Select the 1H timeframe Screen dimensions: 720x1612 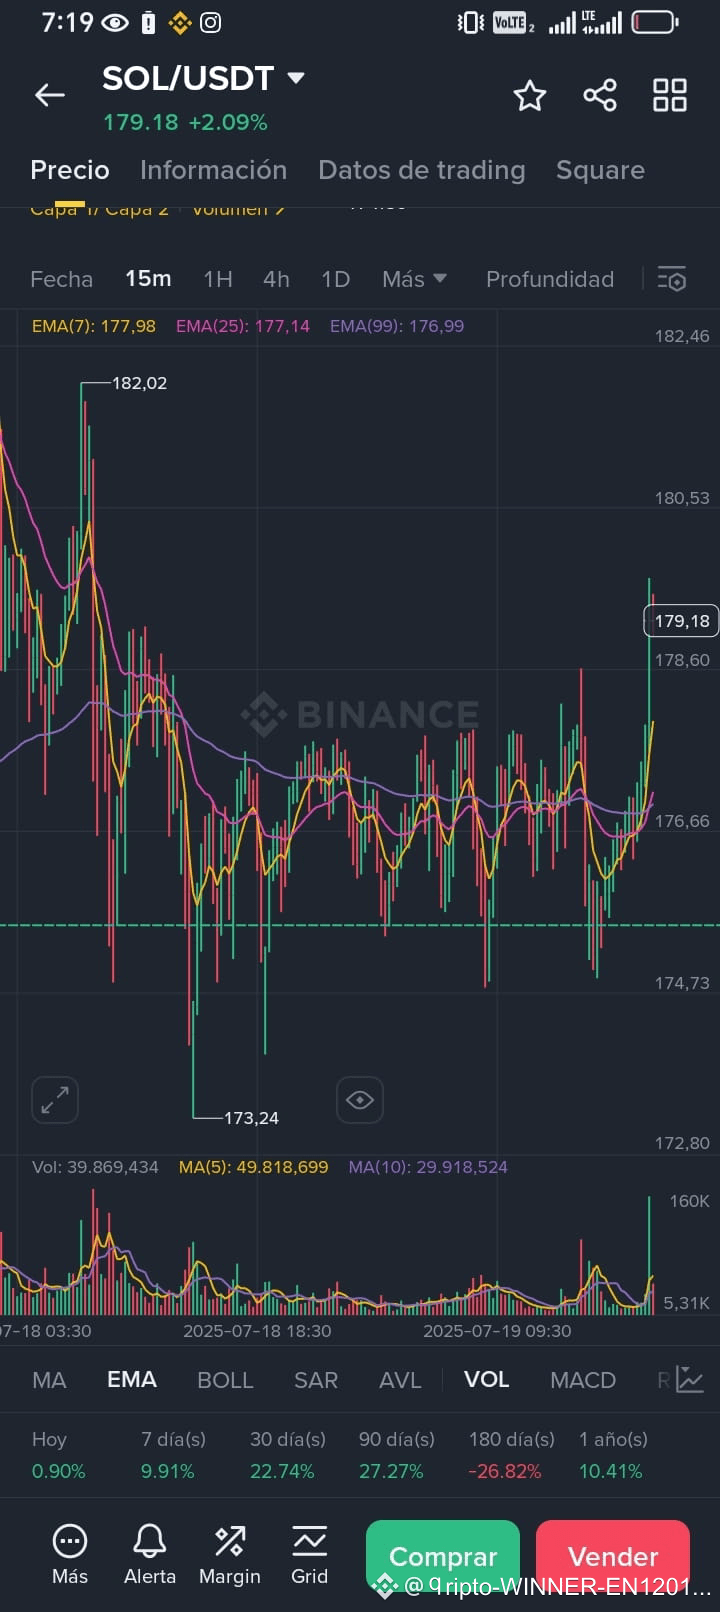(x=218, y=279)
